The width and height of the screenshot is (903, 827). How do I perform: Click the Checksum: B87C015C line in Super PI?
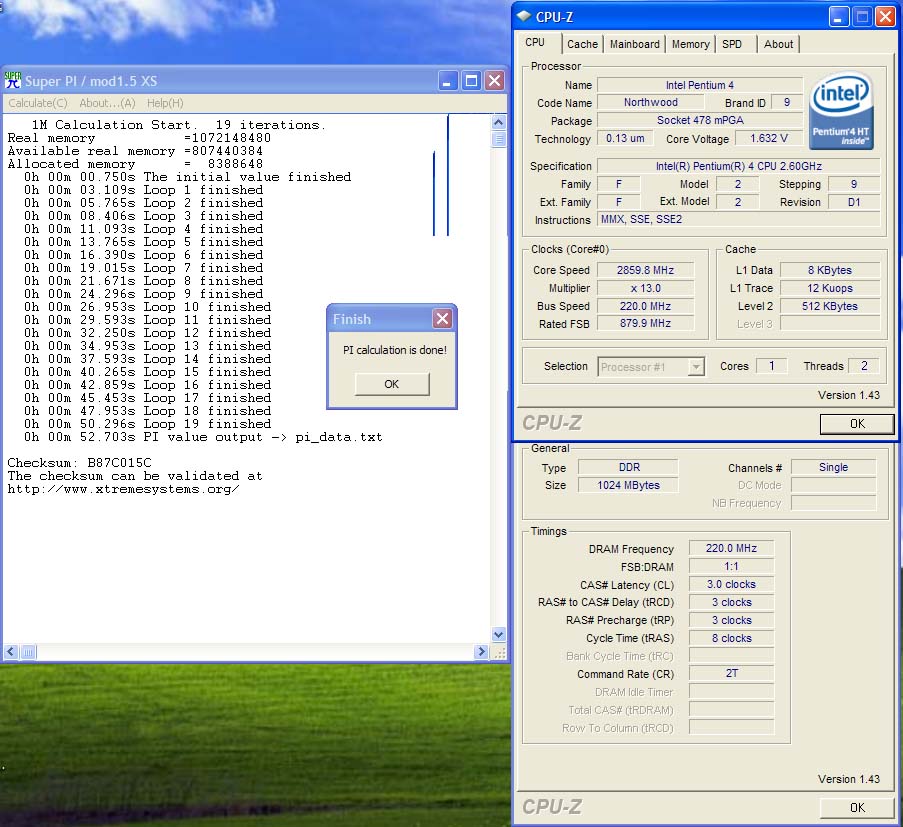point(79,463)
